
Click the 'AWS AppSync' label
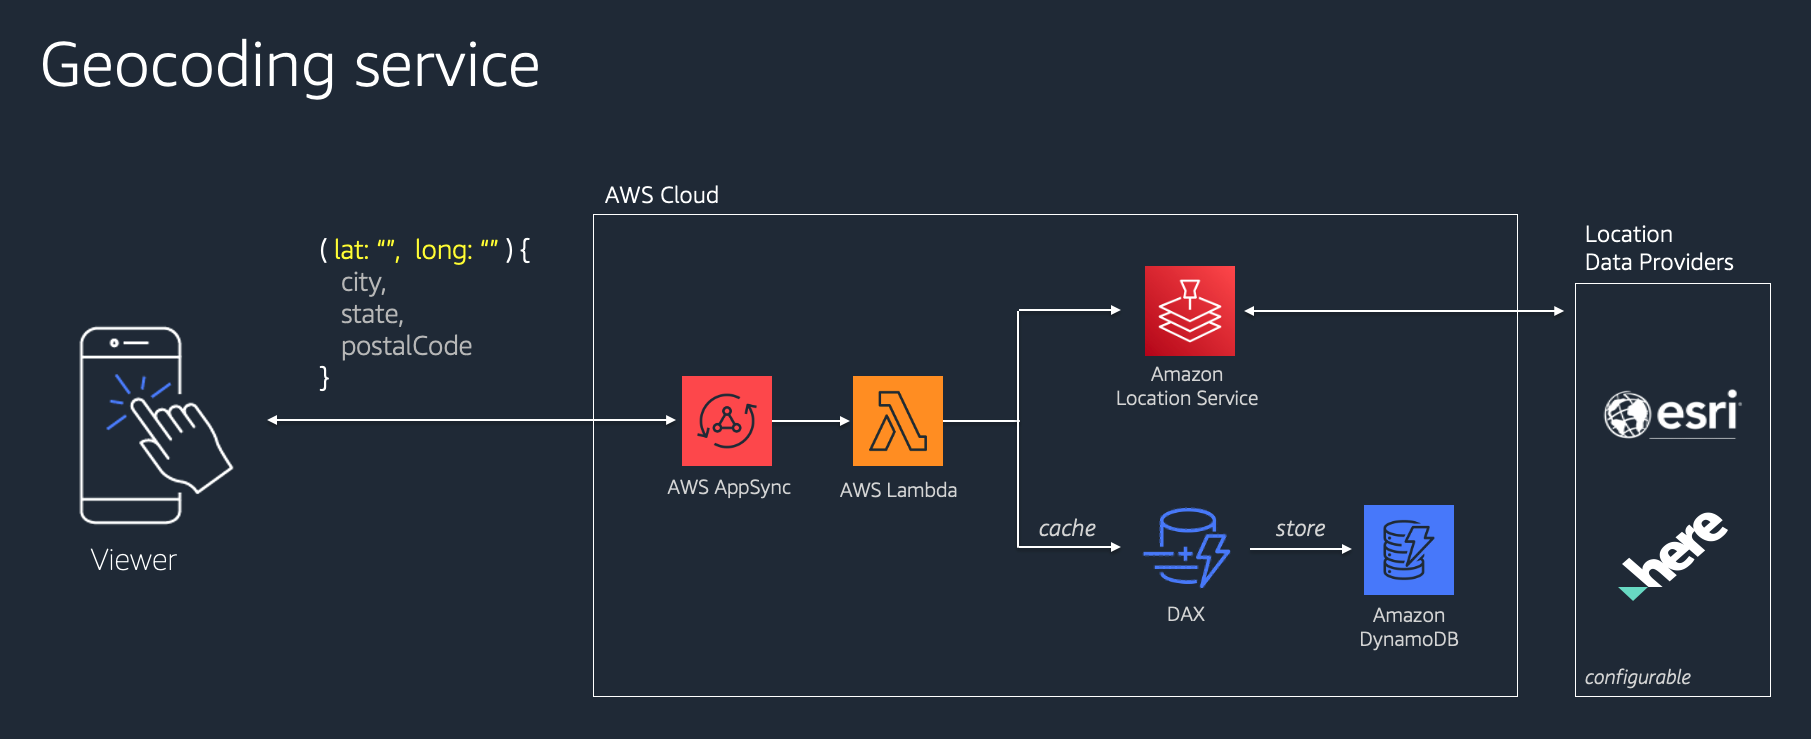coord(729,487)
